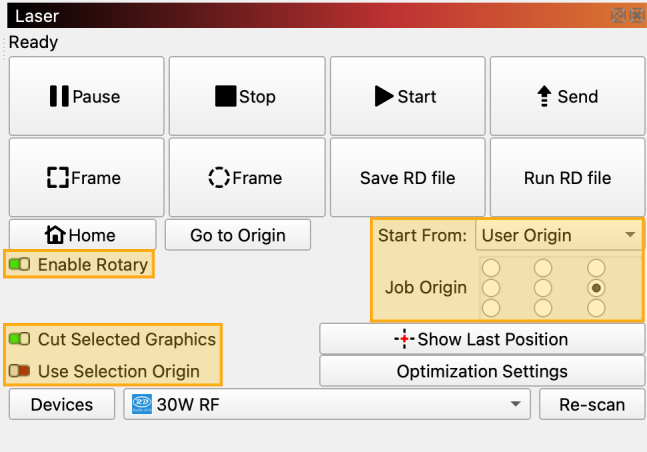This screenshot has height=452, width=647.
Task: Enable the Use Selection Origin switch
Action: 20,371
